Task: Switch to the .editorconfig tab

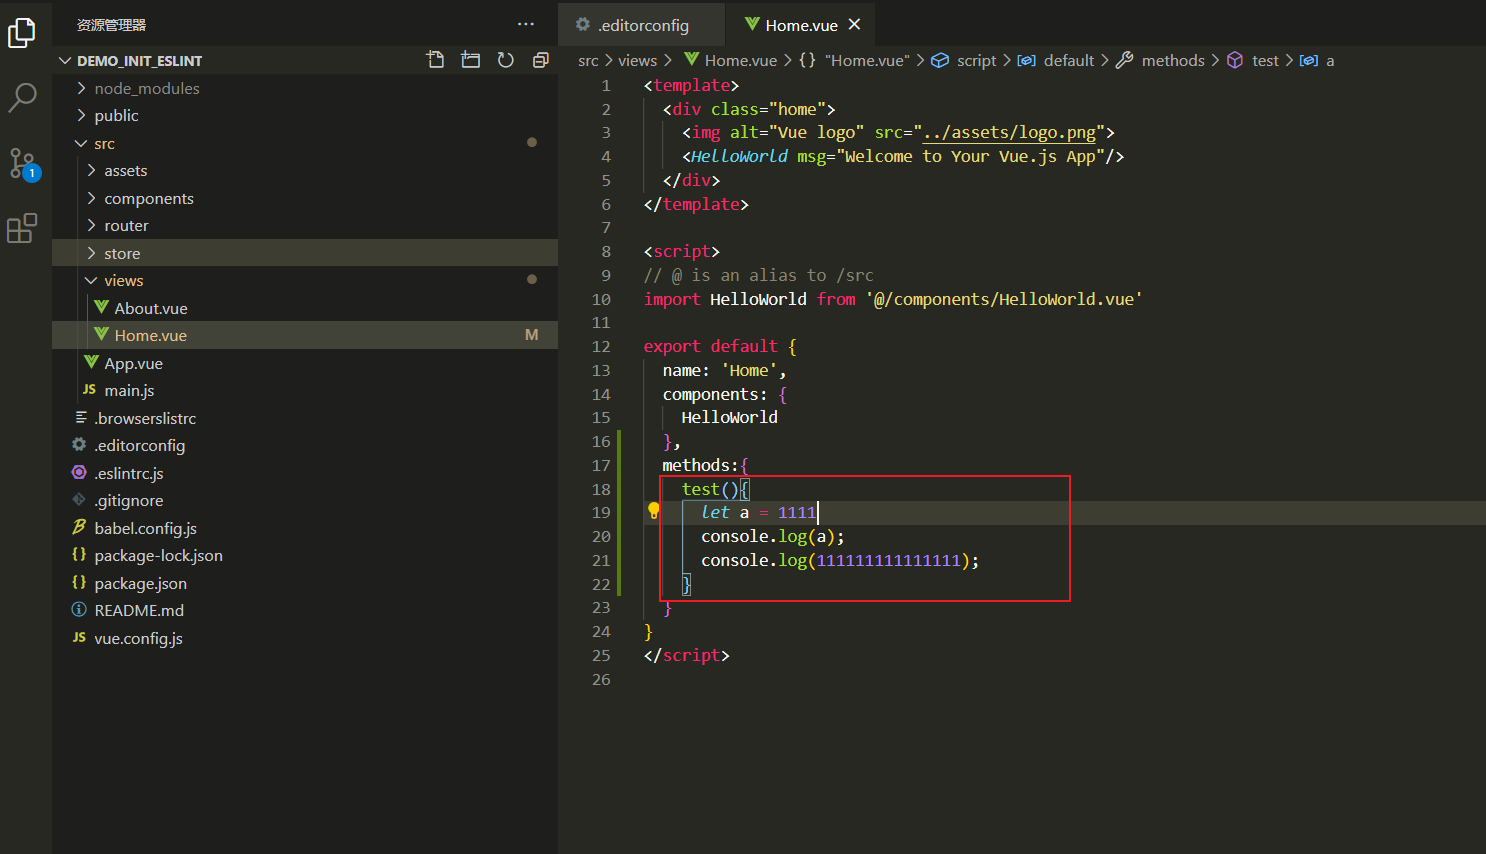Action: coord(641,24)
